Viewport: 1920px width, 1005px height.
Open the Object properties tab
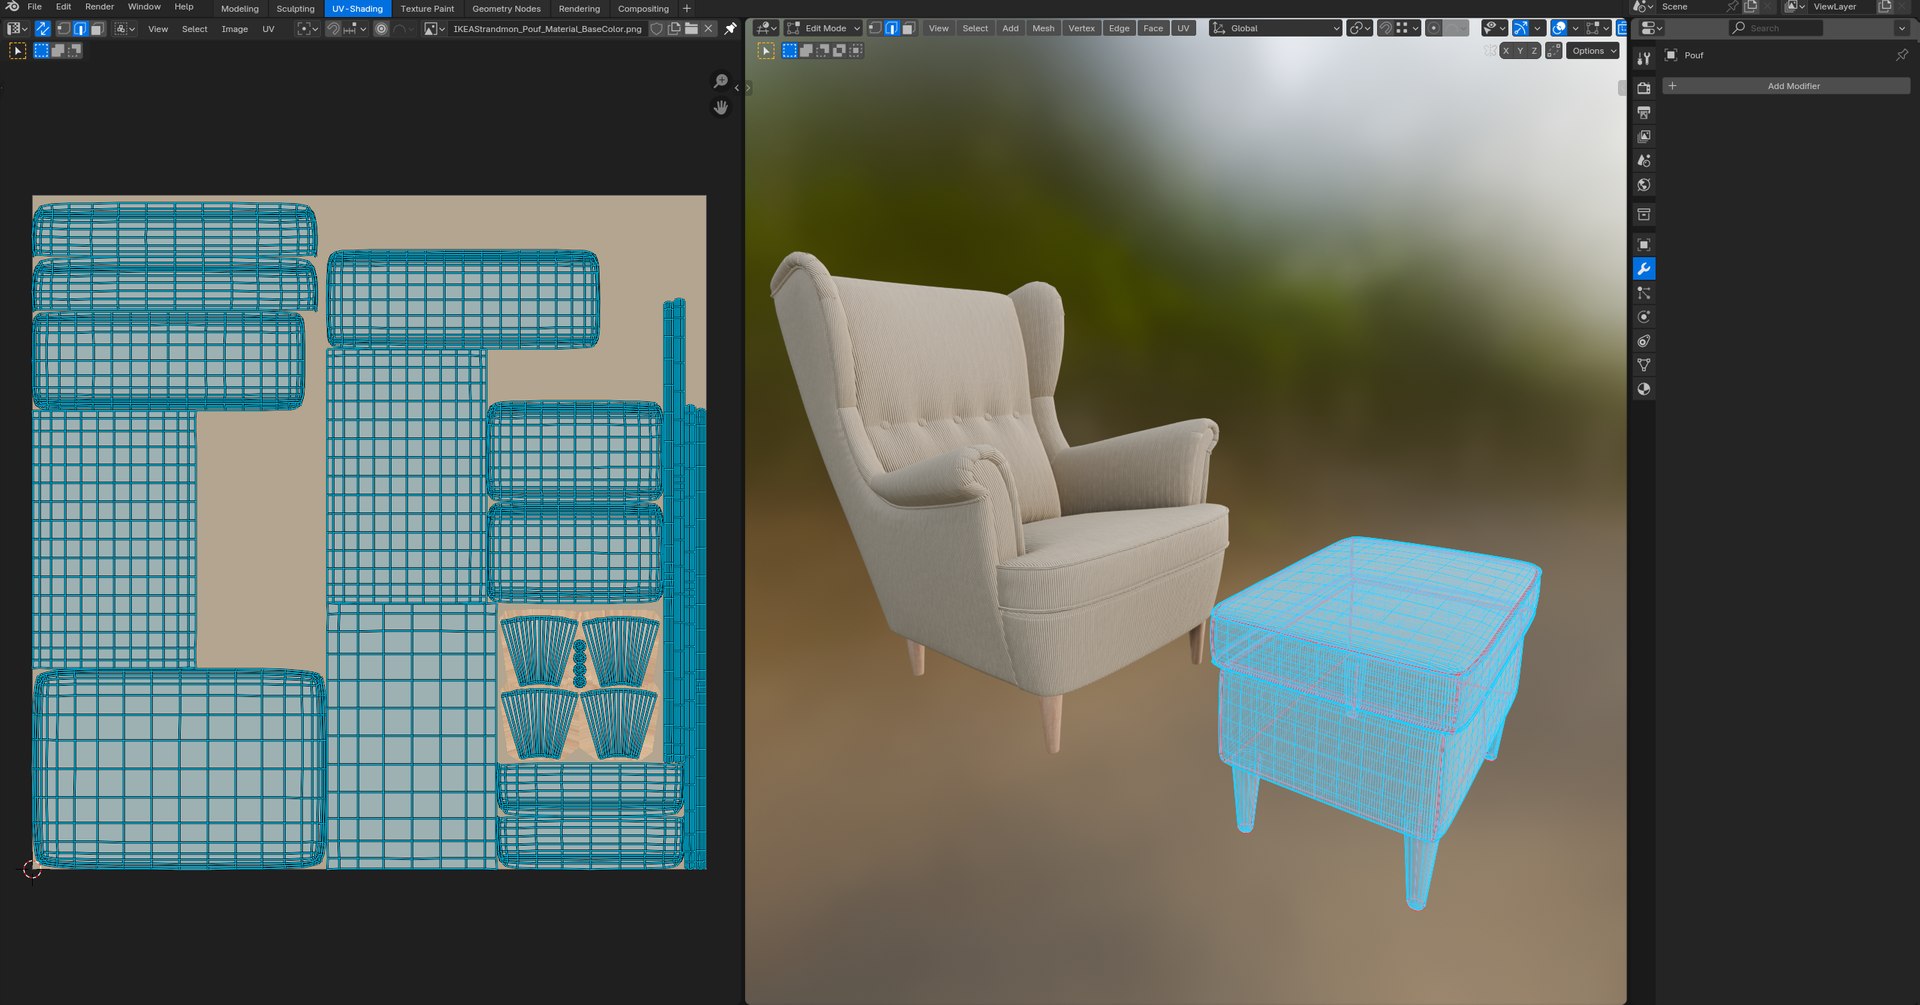pyautogui.click(x=1644, y=244)
